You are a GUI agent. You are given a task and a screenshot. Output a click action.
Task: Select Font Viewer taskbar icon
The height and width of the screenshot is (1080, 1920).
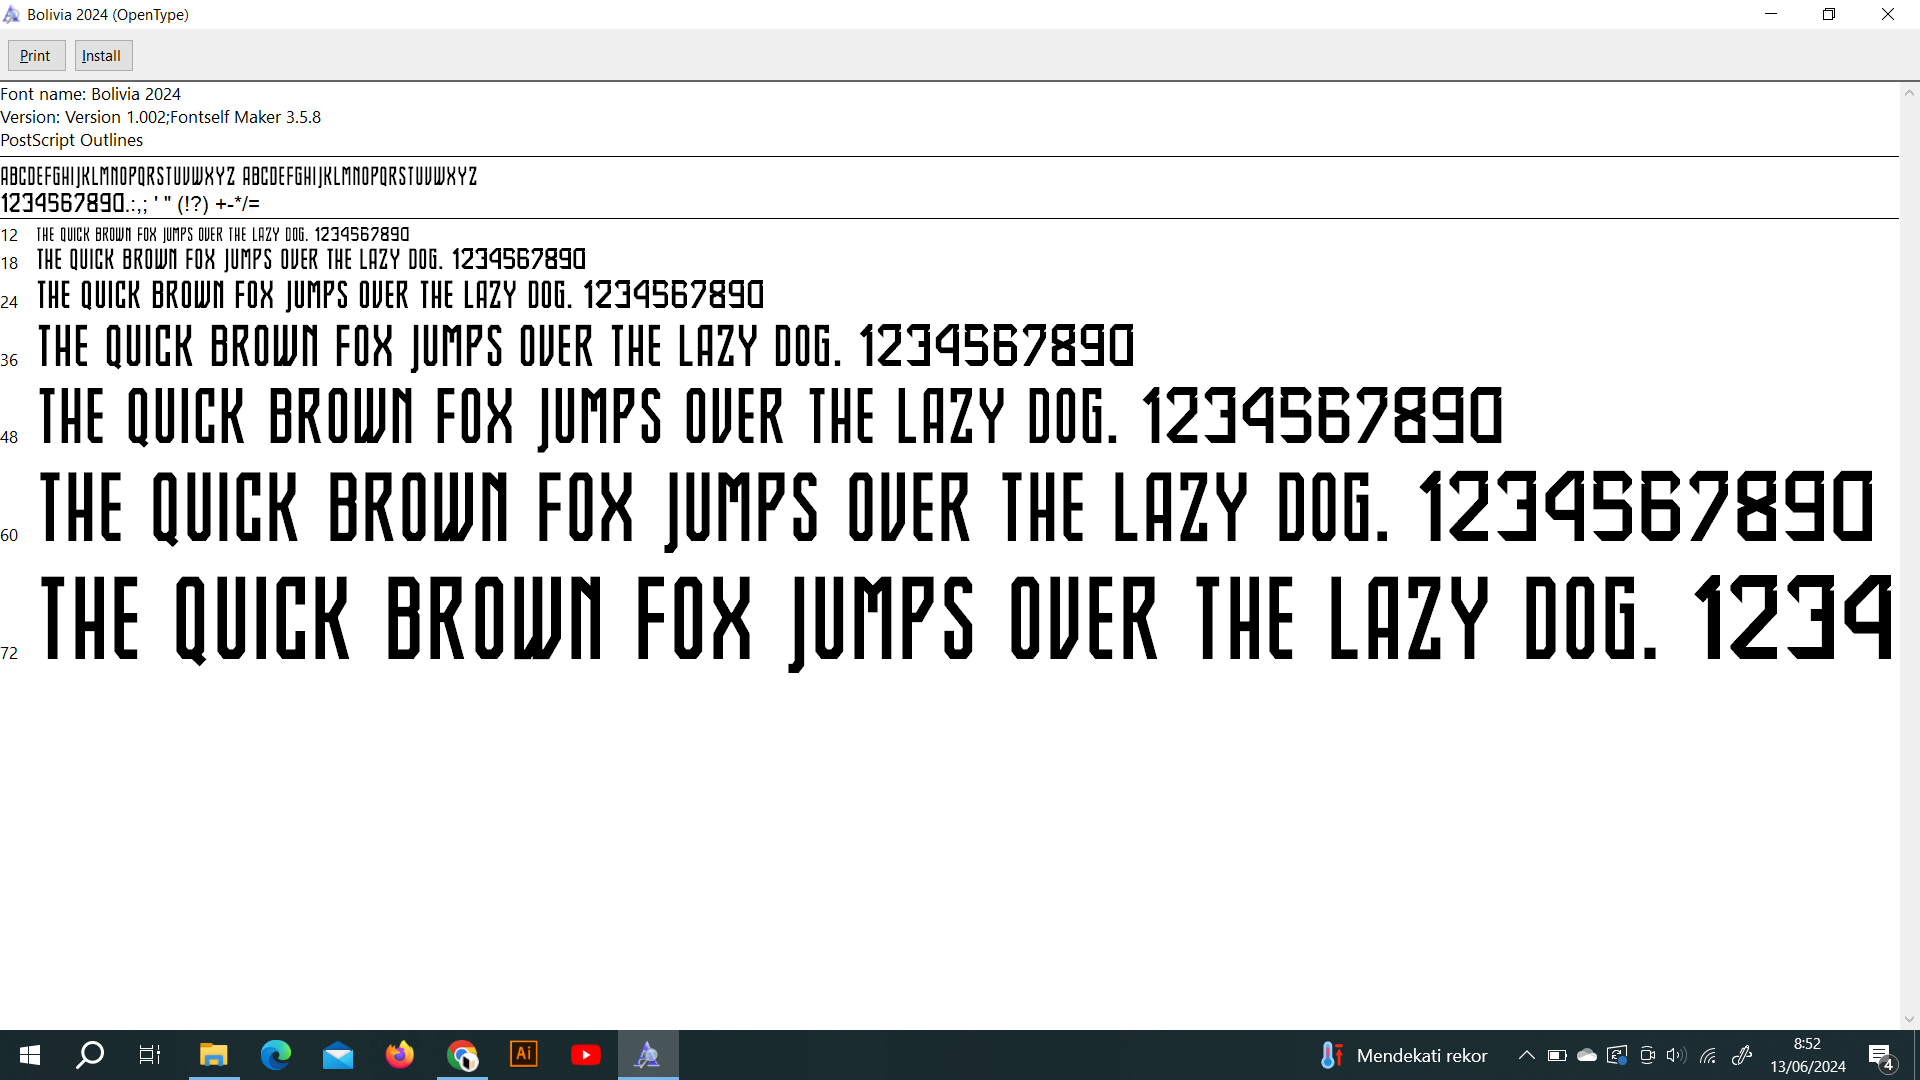(648, 1055)
